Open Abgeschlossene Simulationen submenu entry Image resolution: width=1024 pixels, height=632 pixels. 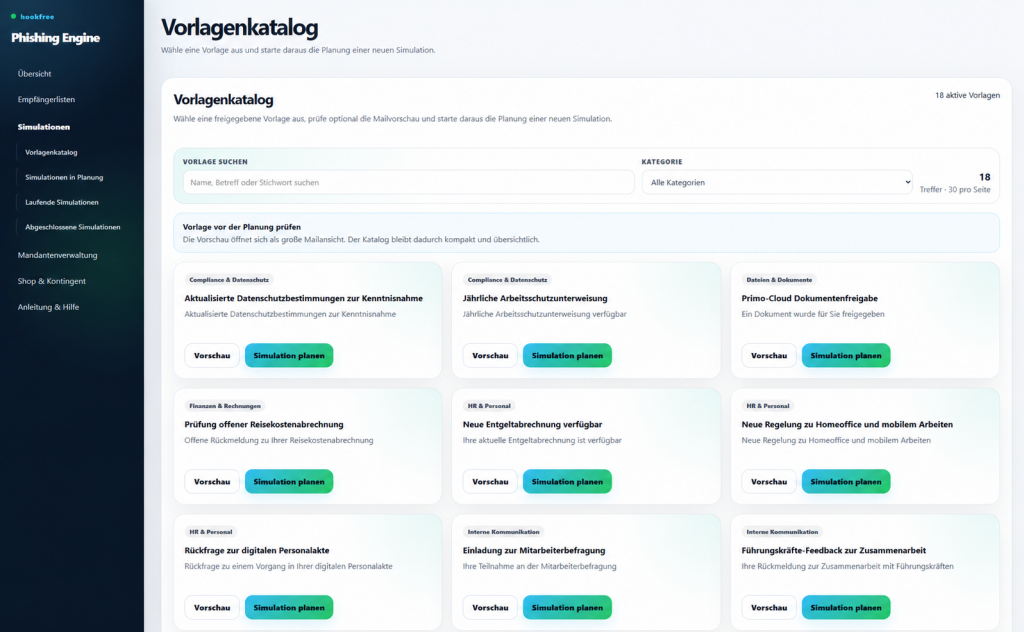point(72,227)
